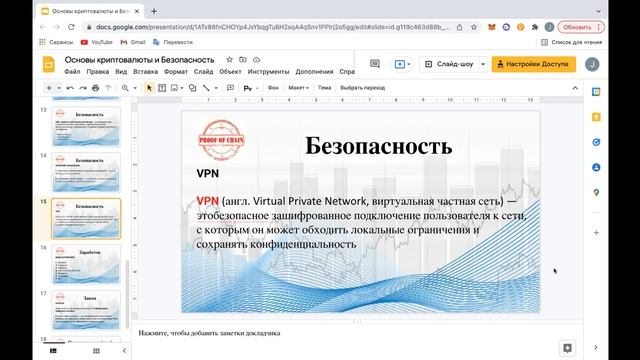Select slide 17 Закон thumbnail
The width and height of the screenshot is (640, 360).
coord(86,310)
